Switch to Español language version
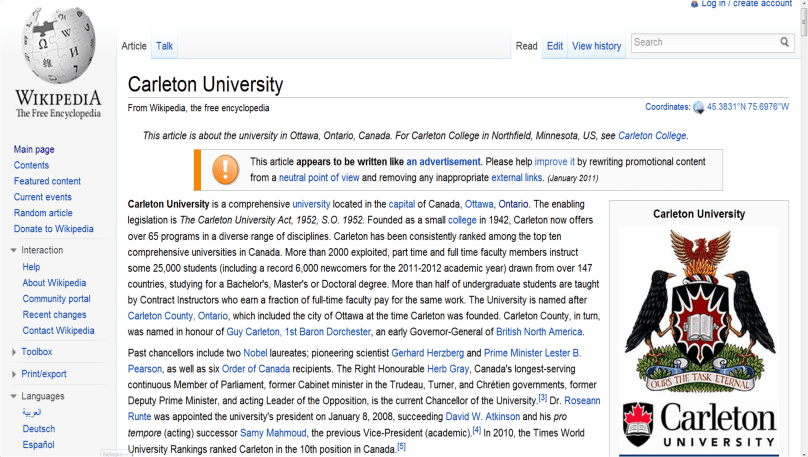 (x=39, y=445)
